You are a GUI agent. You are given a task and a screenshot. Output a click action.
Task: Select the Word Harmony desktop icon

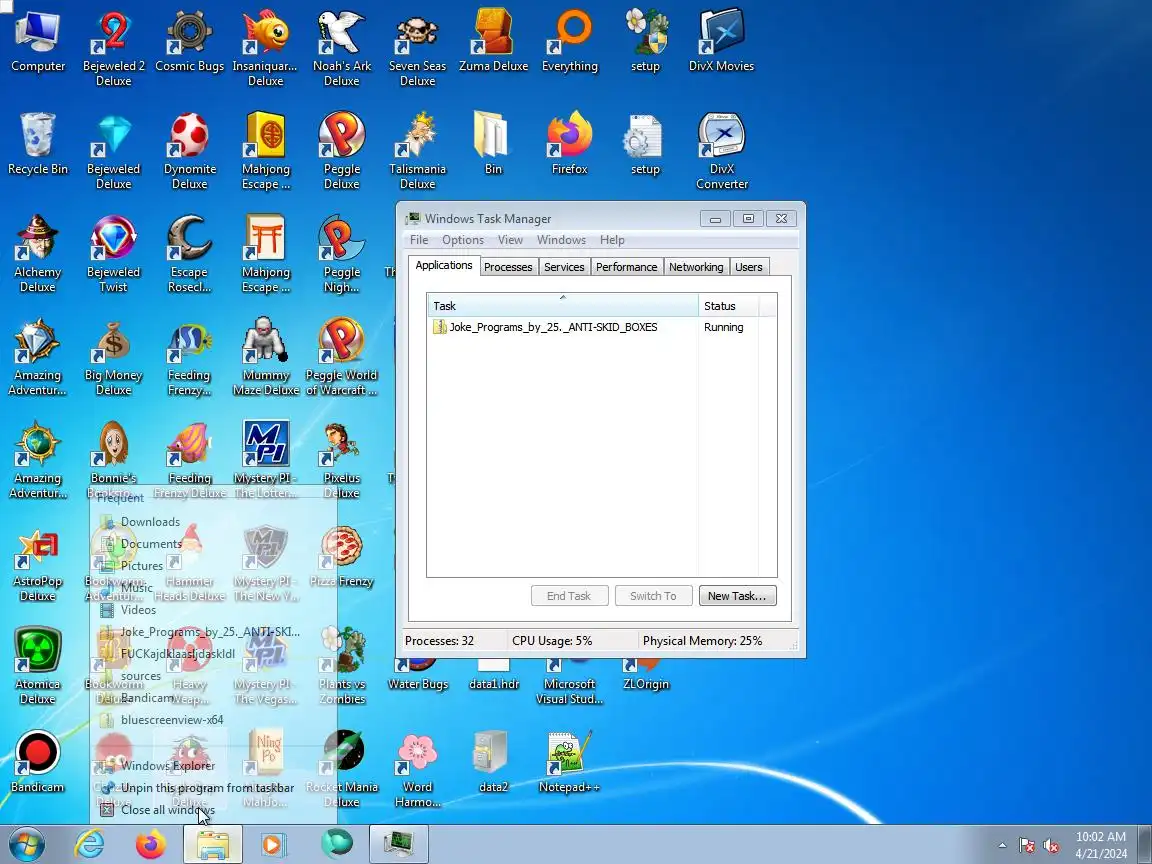(x=417, y=768)
